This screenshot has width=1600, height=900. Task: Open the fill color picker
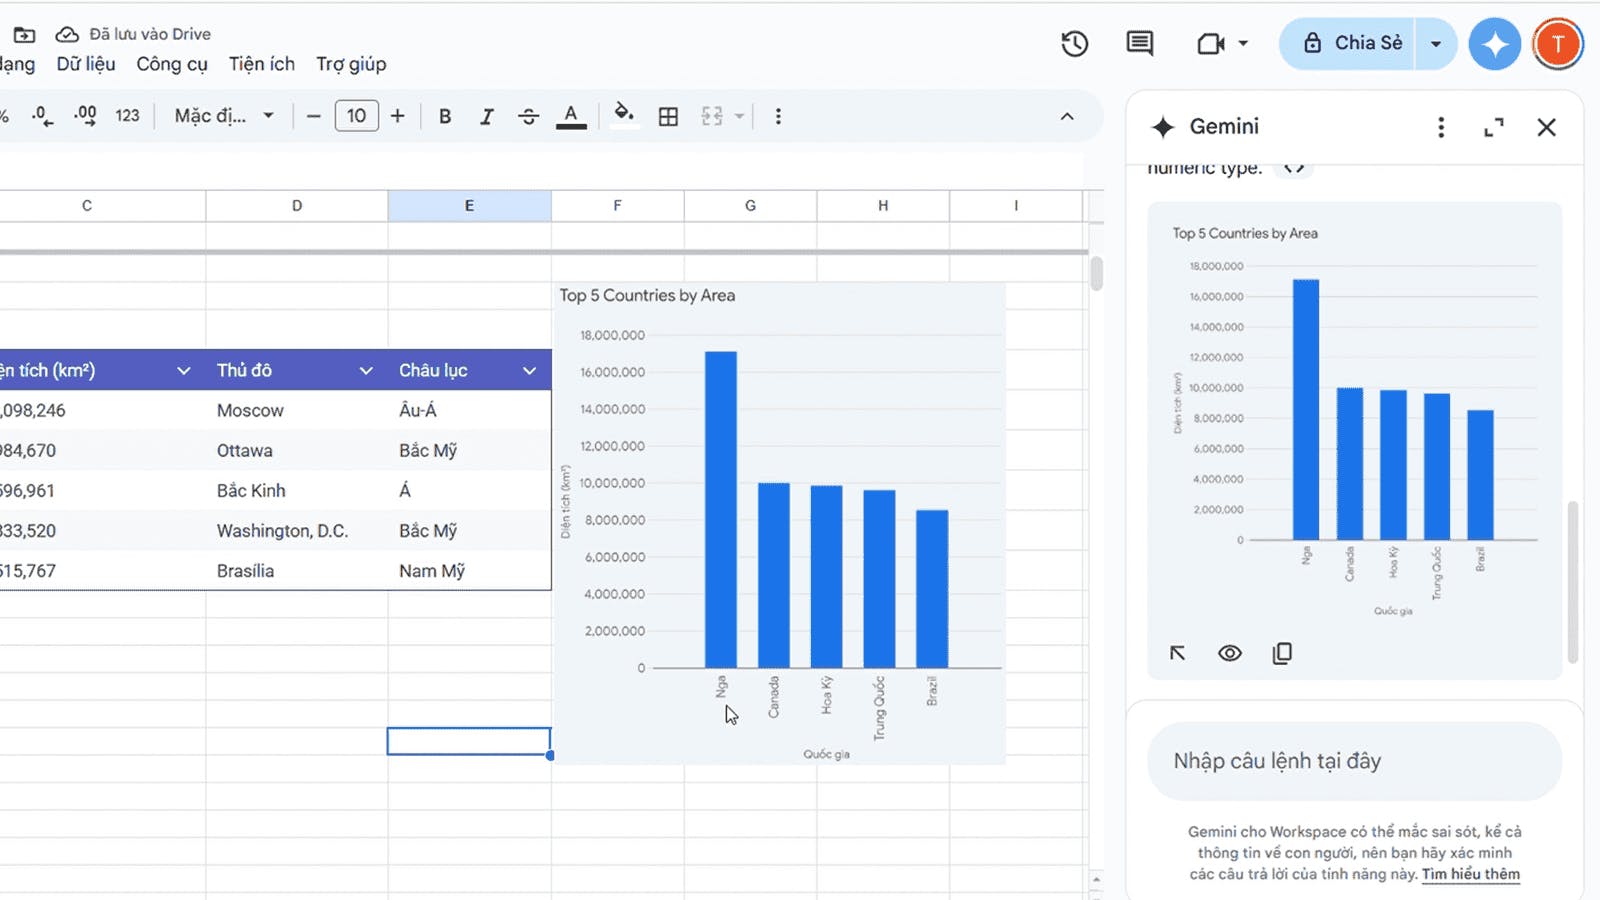tap(624, 116)
